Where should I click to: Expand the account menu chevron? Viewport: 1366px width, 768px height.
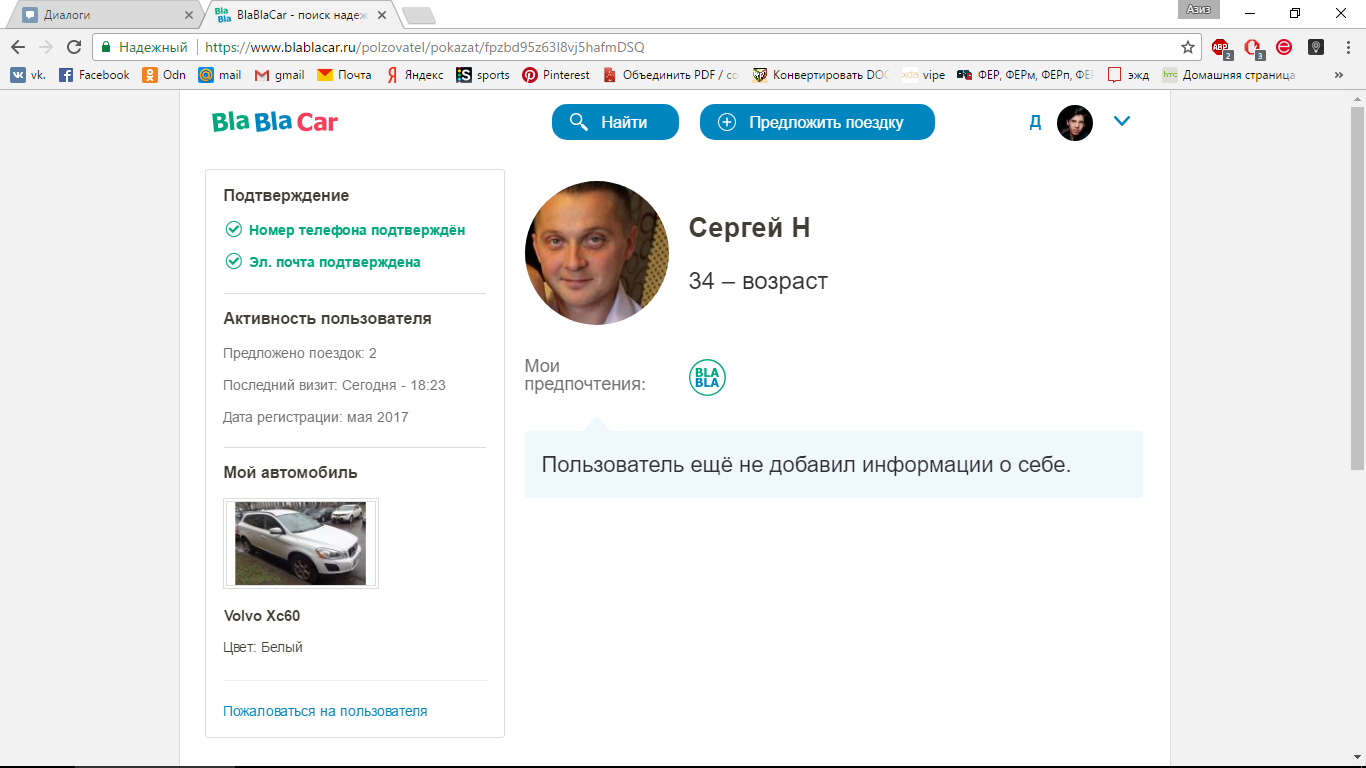click(1122, 121)
